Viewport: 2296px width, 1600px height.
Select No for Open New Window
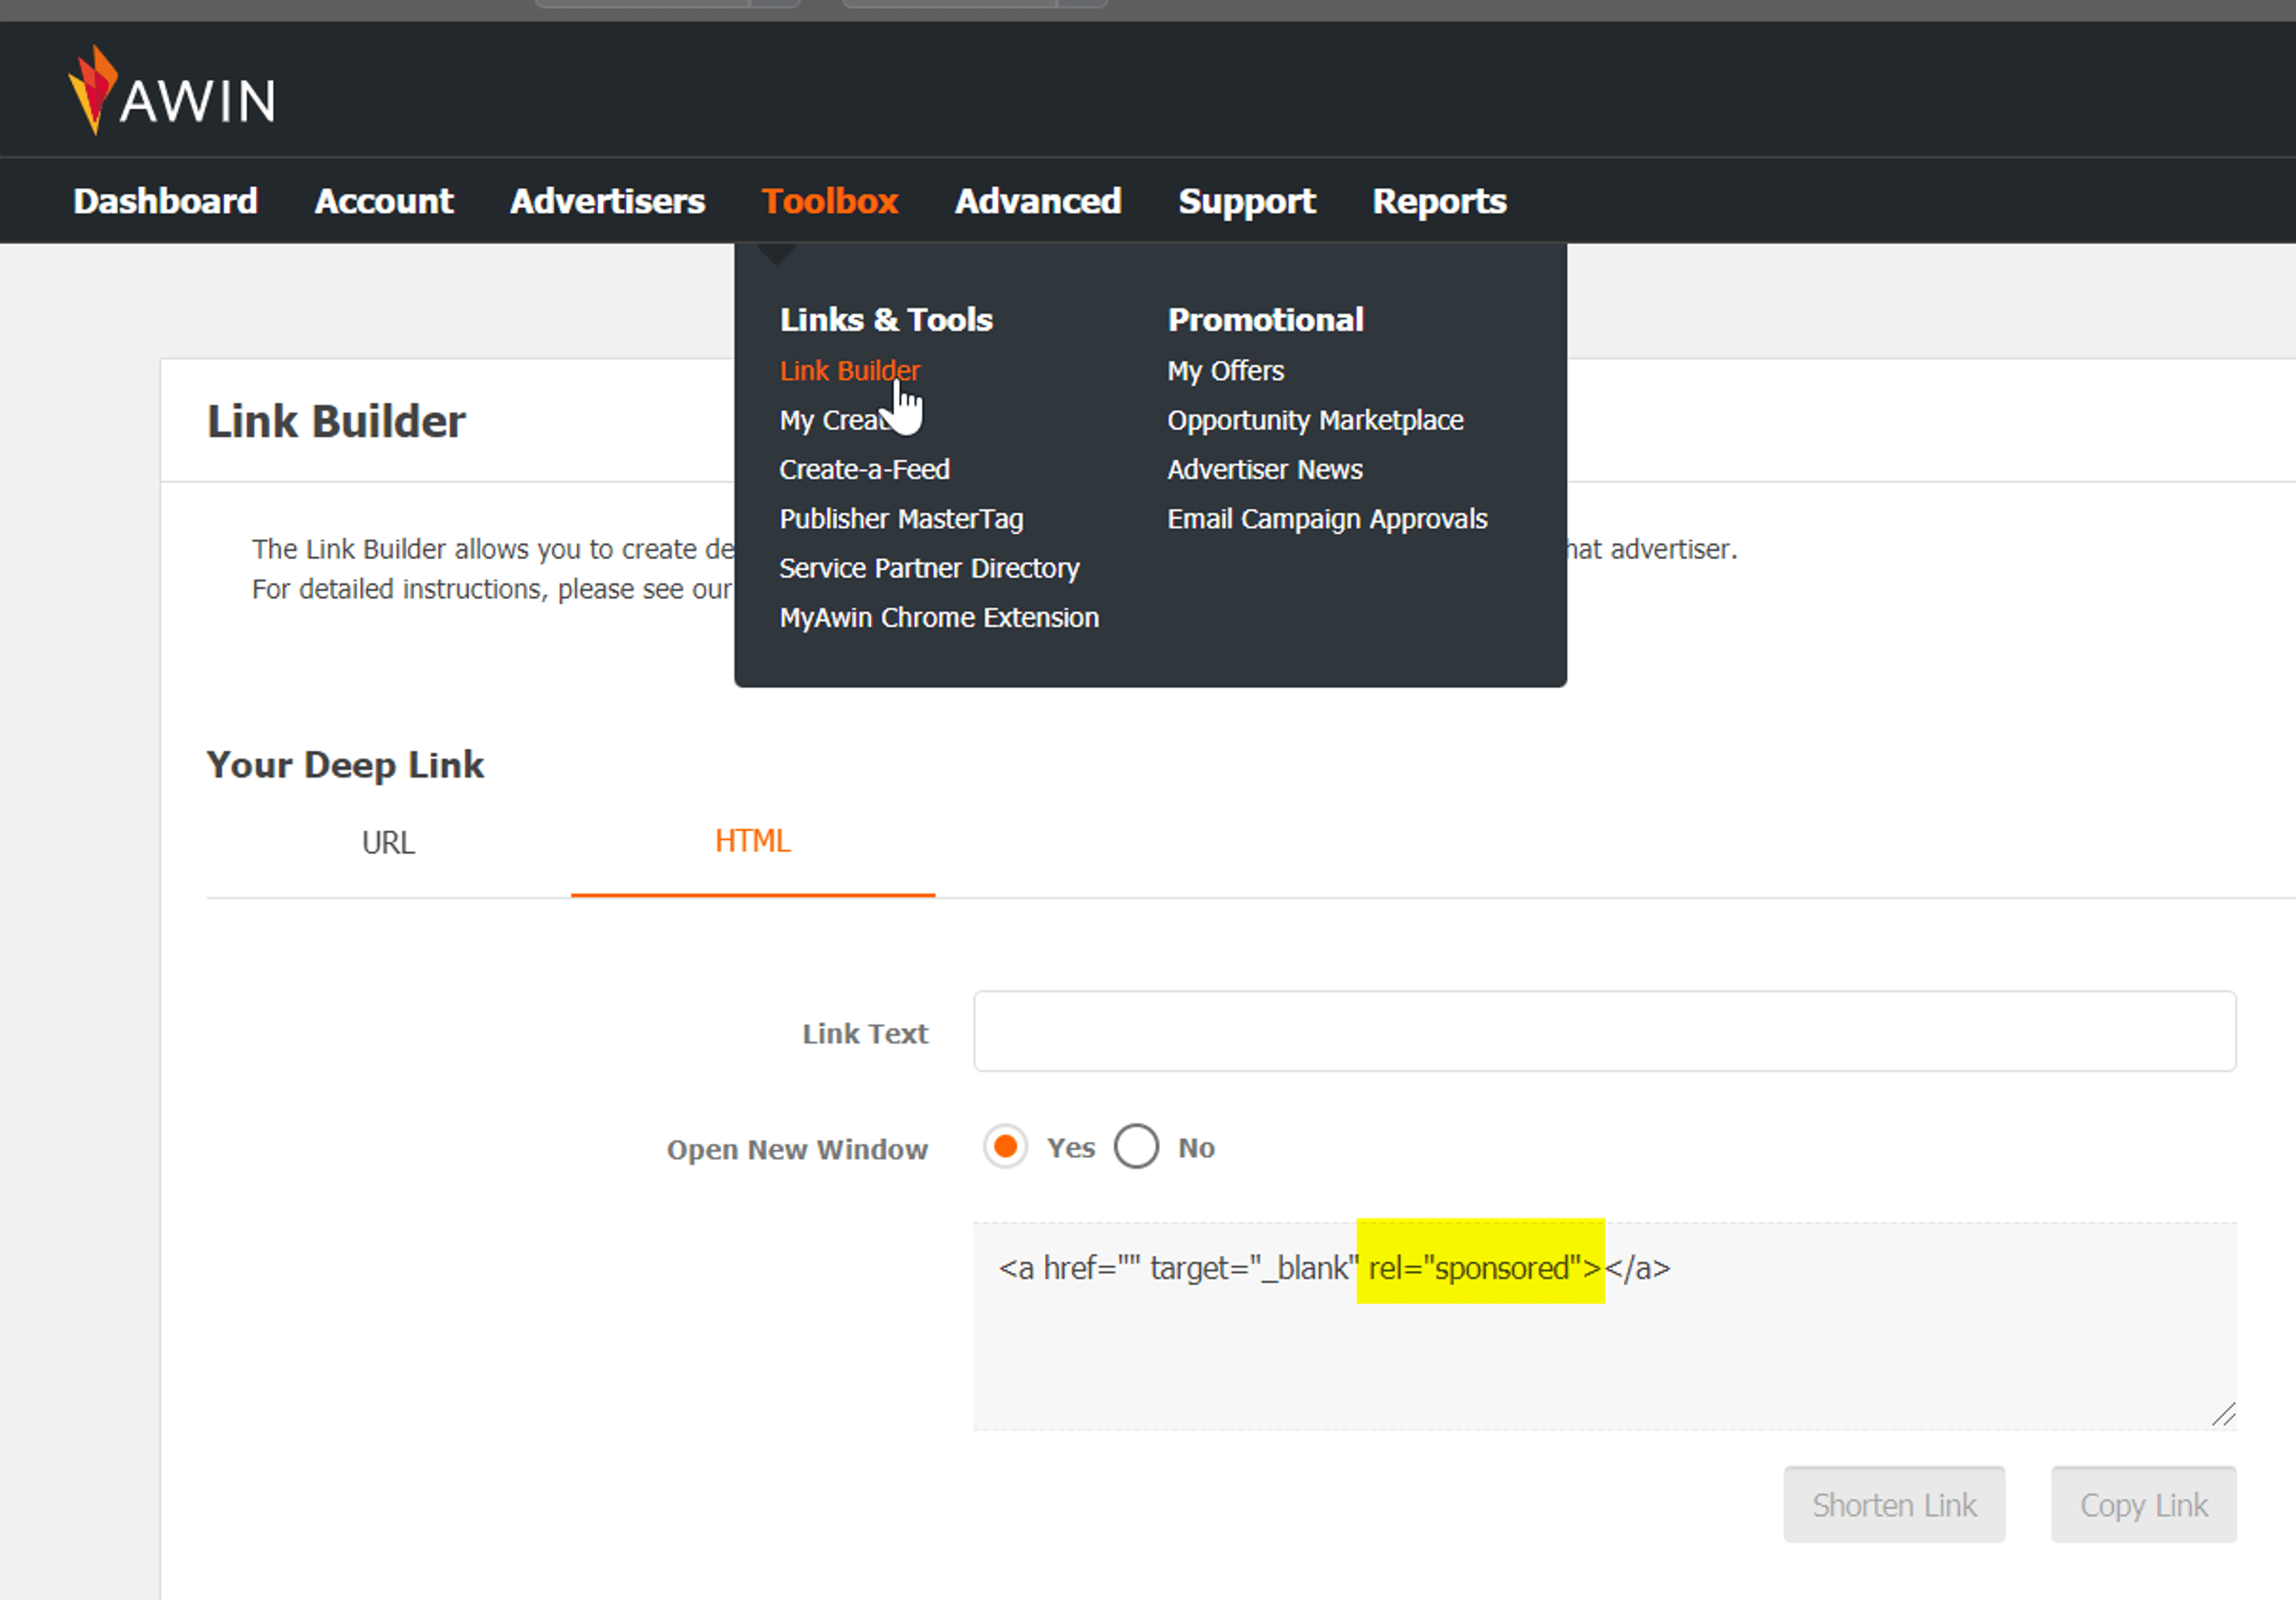[1136, 1147]
